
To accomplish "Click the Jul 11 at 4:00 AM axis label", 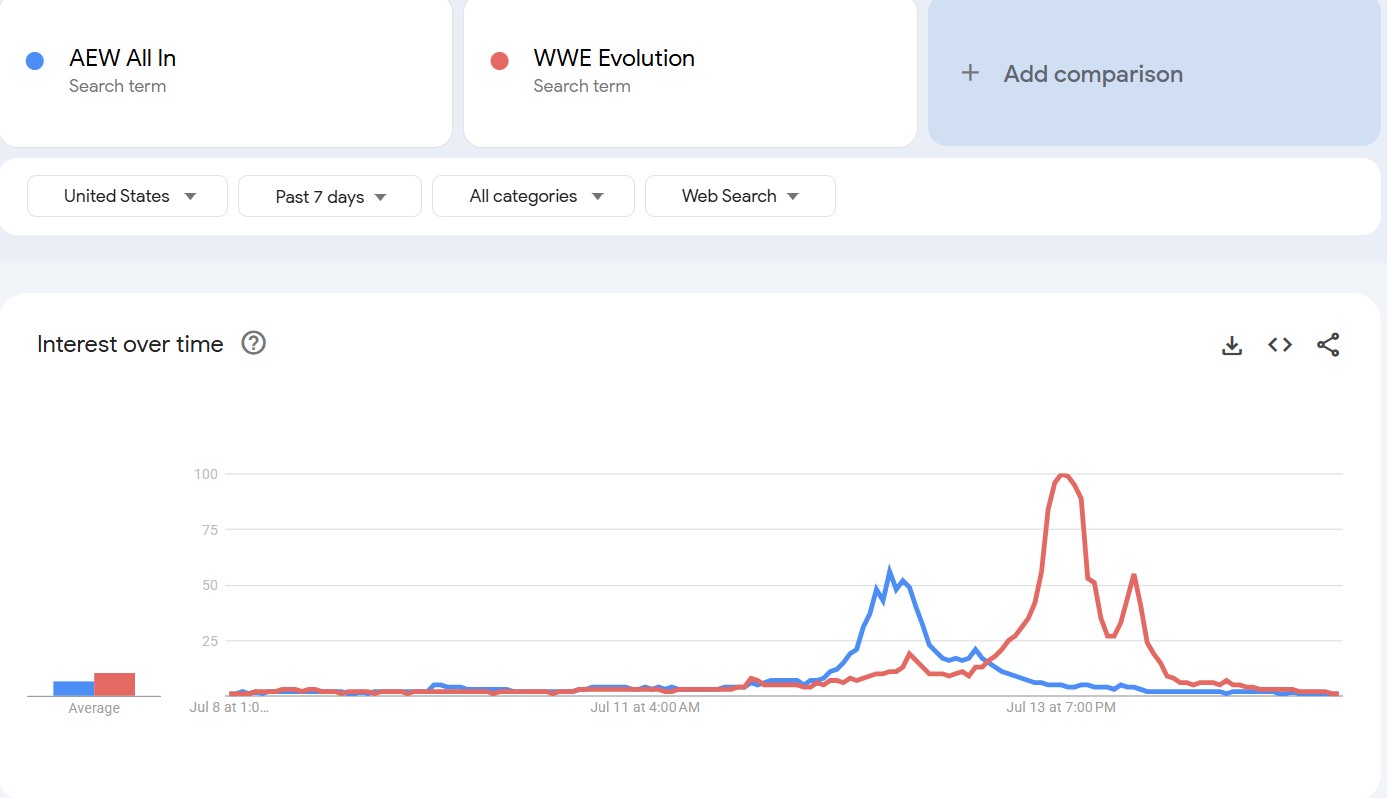I will (645, 708).
